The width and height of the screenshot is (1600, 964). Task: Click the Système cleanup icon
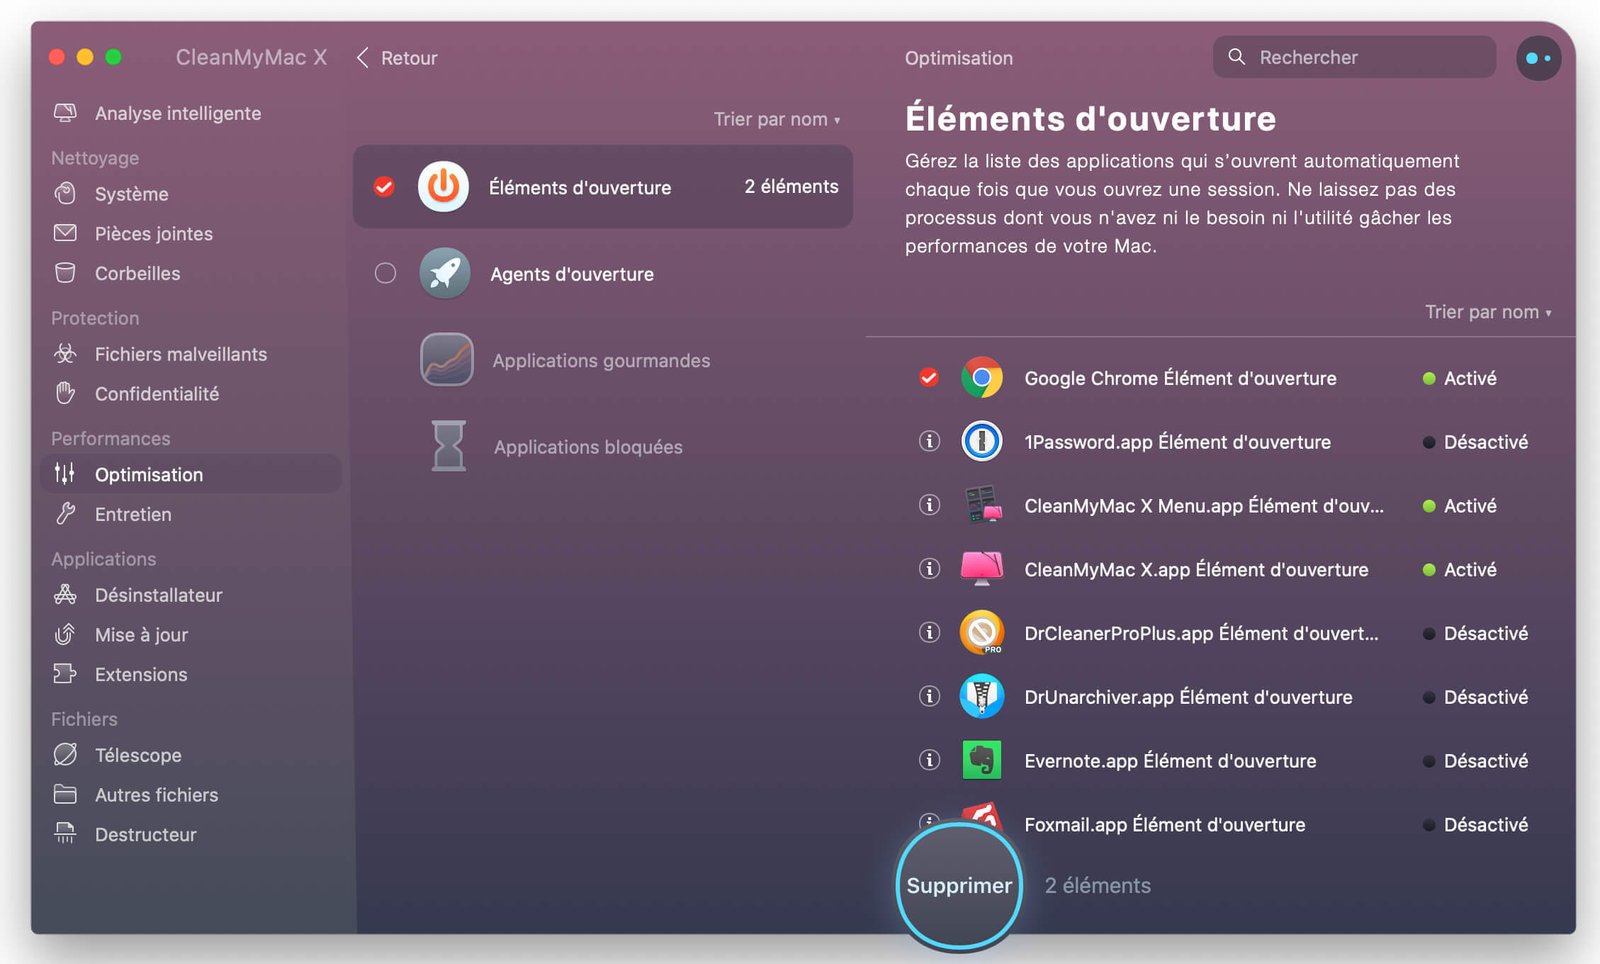coord(65,193)
